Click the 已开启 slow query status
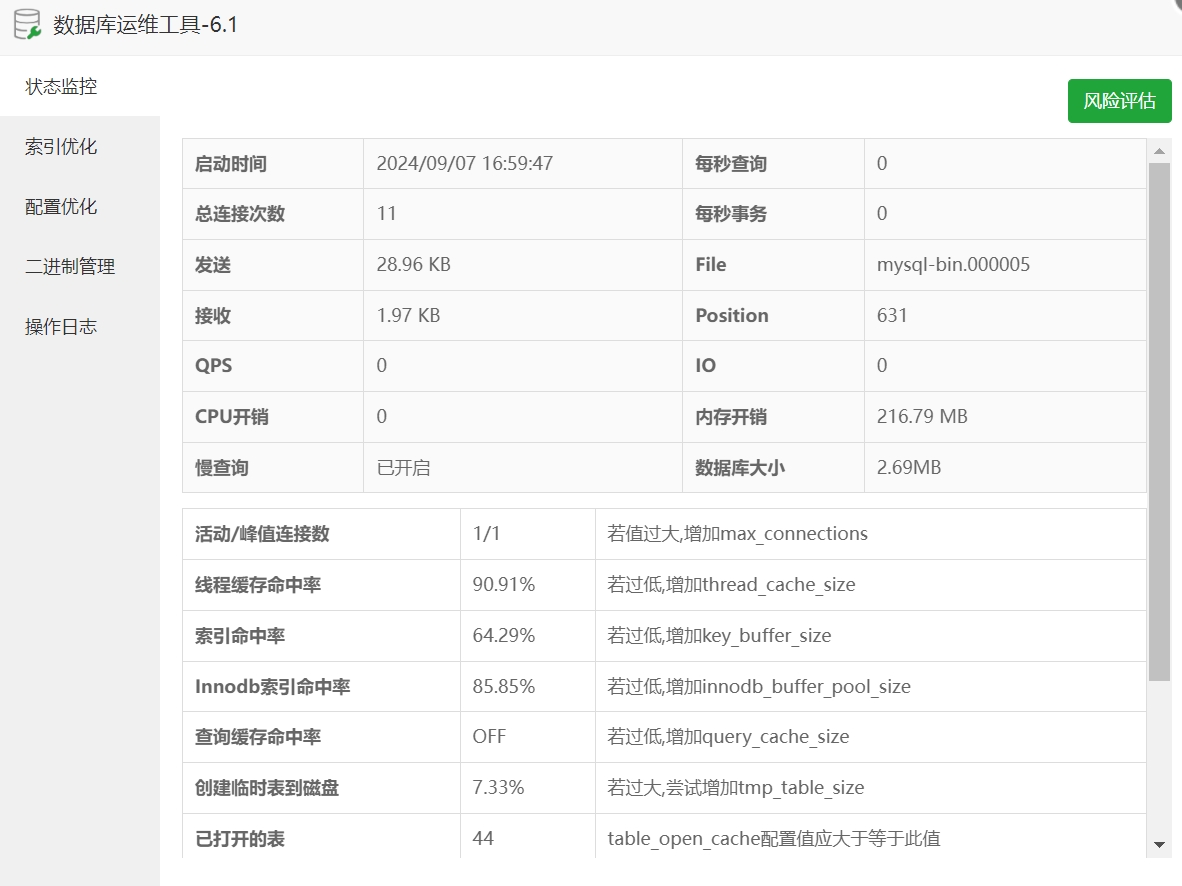This screenshot has height=886, width=1182. [x=405, y=467]
